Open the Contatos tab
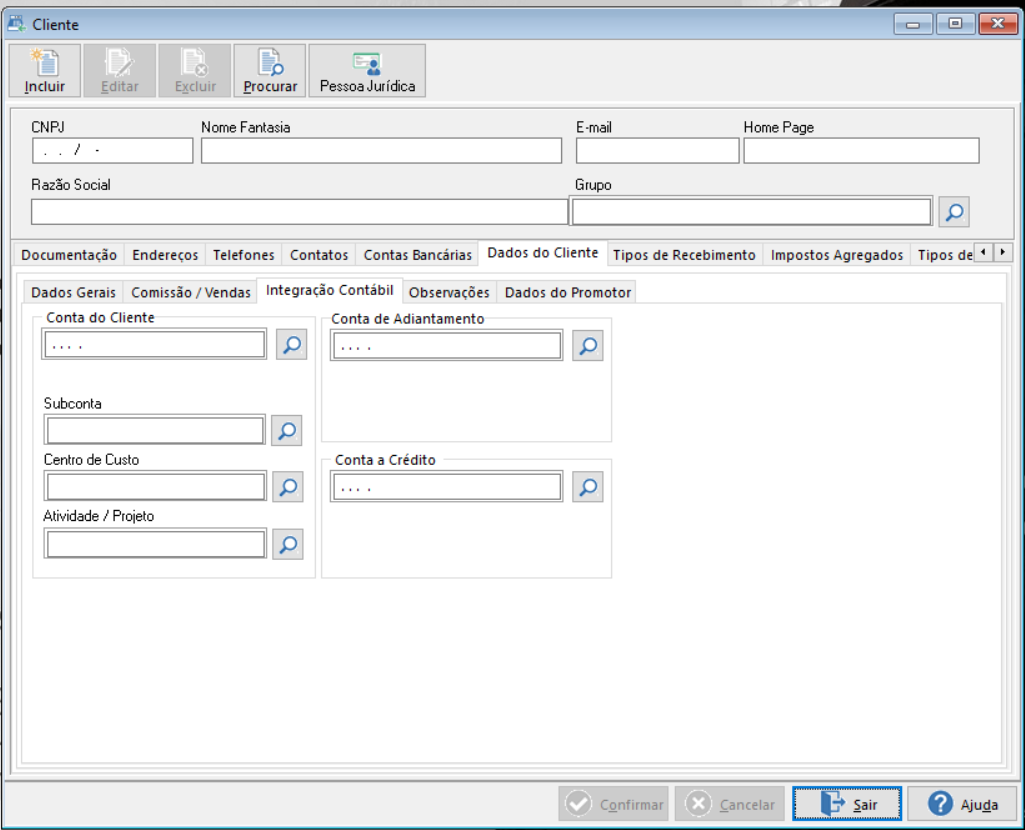Image resolution: width=1025 pixels, height=830 pixels. (319, 255)
